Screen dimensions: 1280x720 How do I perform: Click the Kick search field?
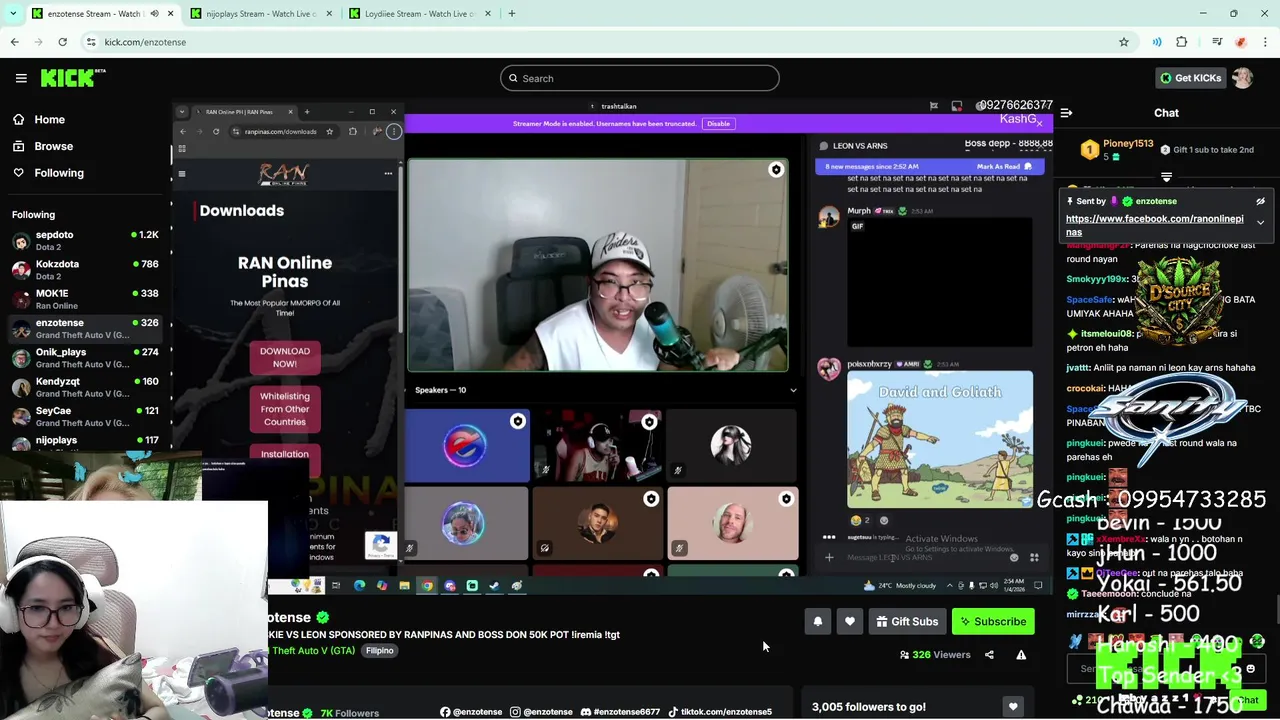pos(640,78)
